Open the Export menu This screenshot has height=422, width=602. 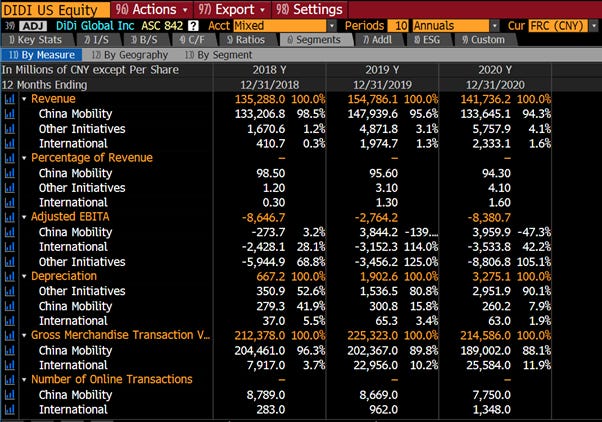[232, 9]
